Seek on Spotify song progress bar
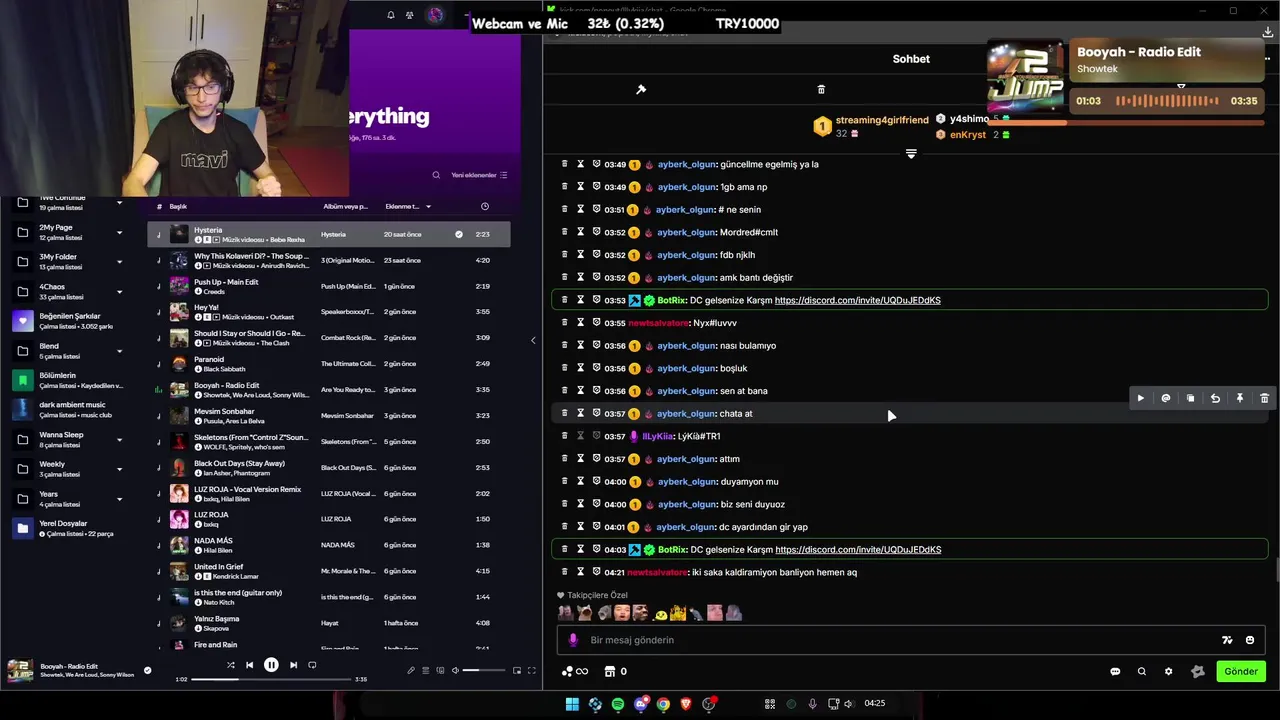 [271, 679]
